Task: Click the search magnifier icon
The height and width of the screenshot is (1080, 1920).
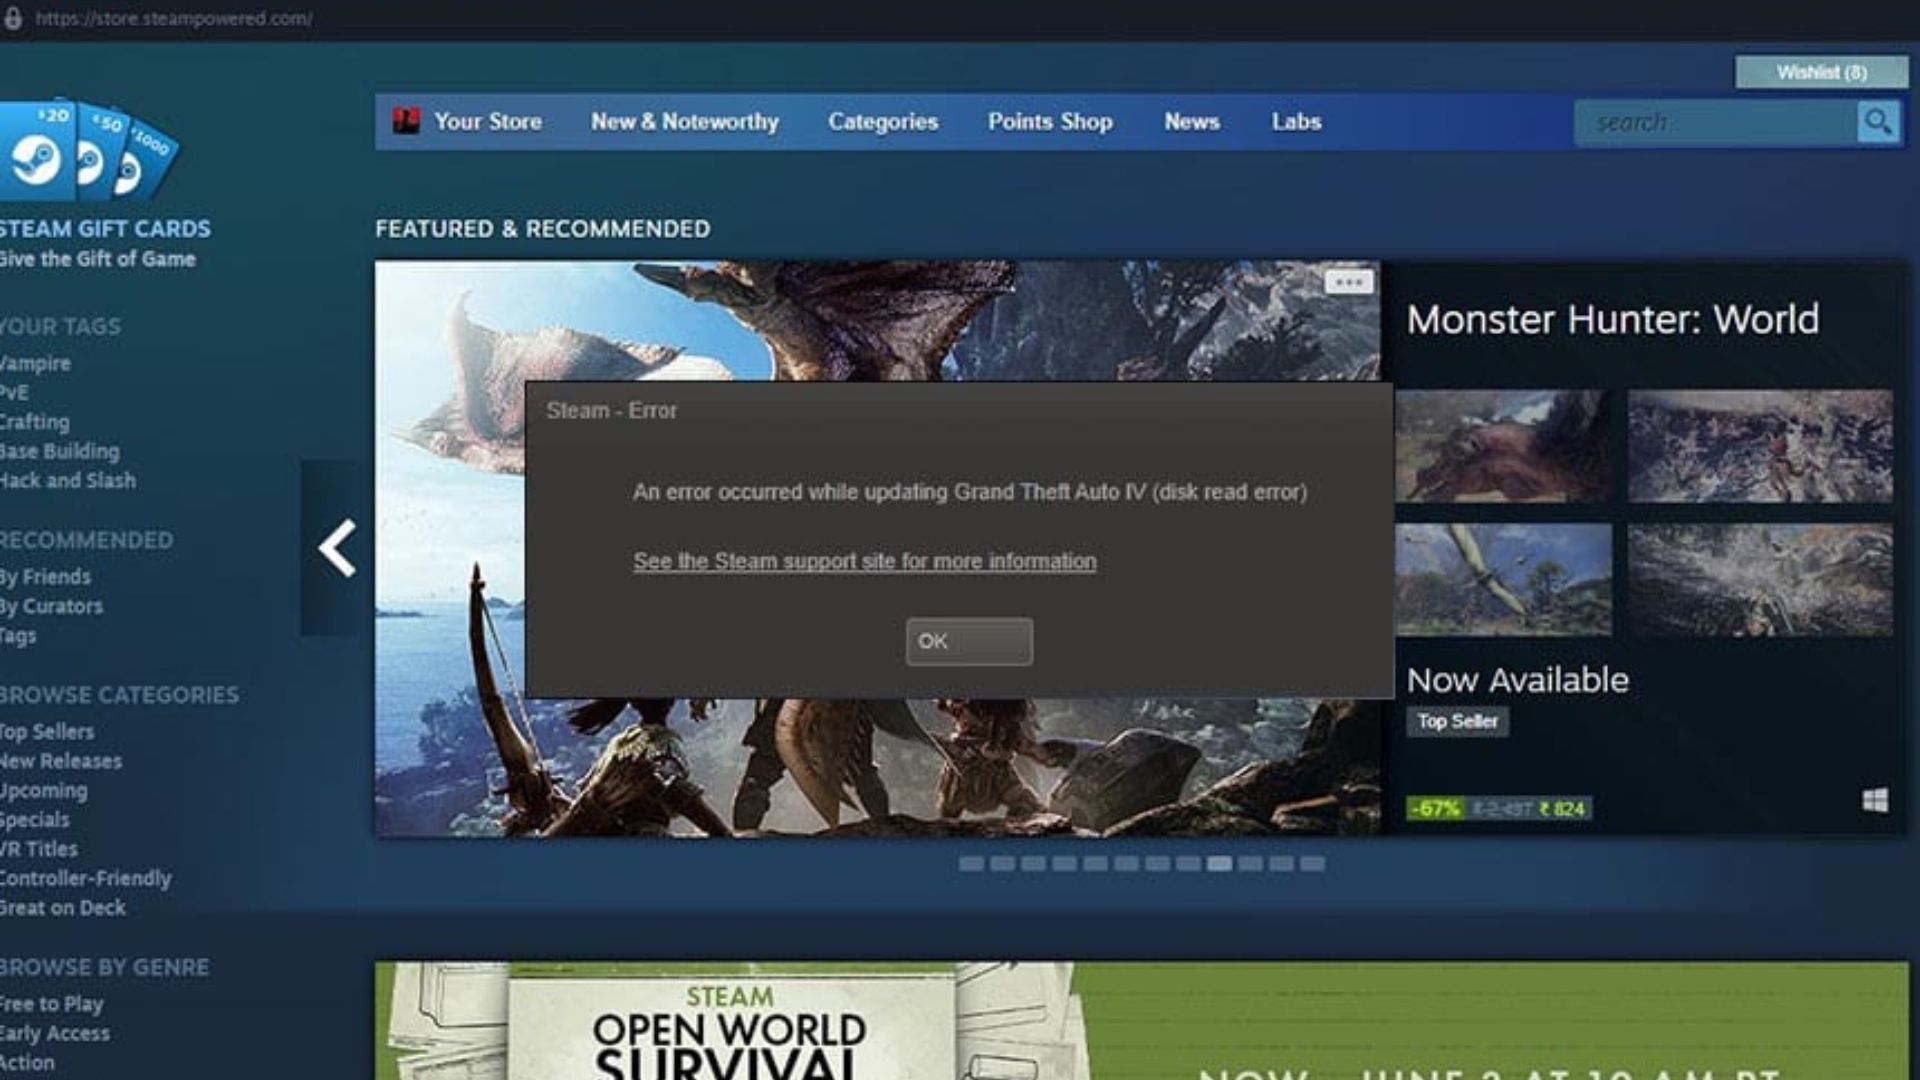Action: pyautogui.click(x=1877, y=122)
